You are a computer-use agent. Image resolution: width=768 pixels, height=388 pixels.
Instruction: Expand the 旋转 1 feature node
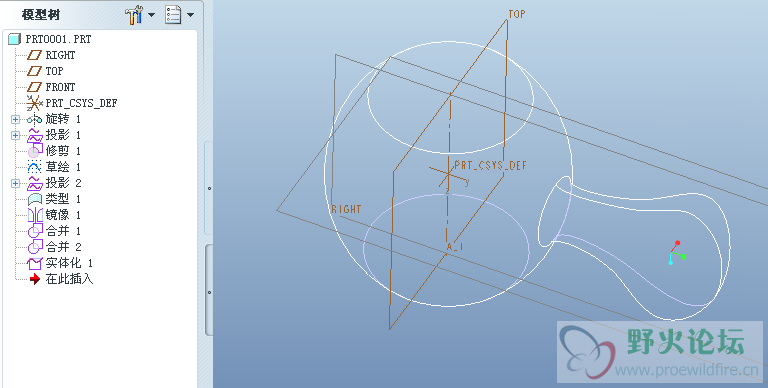coord(15,119)
